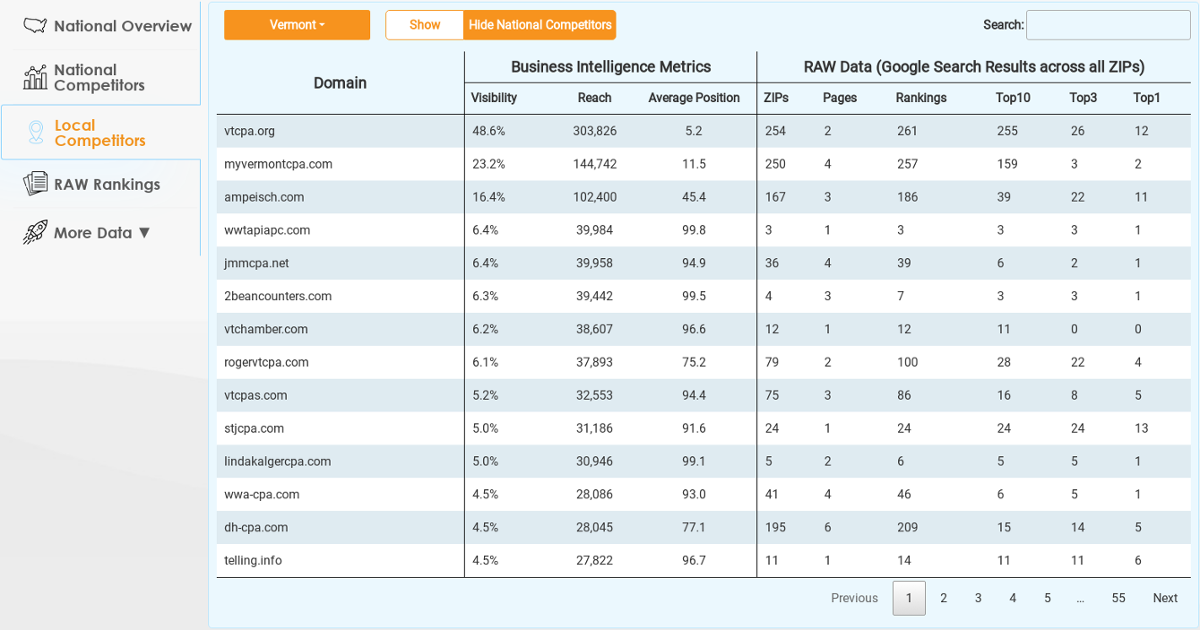Viewport: 1200px width, 630px height.
Task: Click domain jmmcpa.net
Action: tap(258, 263)
